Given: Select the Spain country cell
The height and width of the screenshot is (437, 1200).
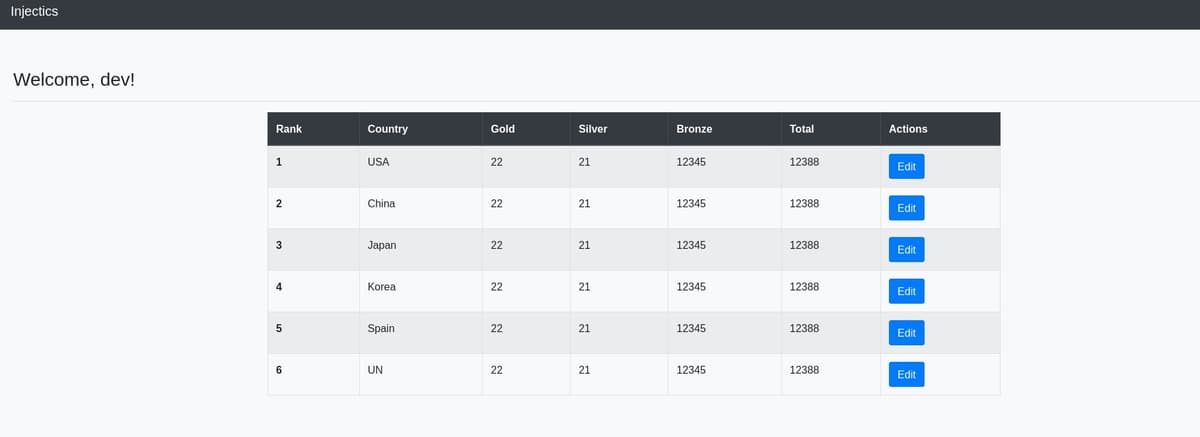Looking at the screenshot, I should click(381, 328).
